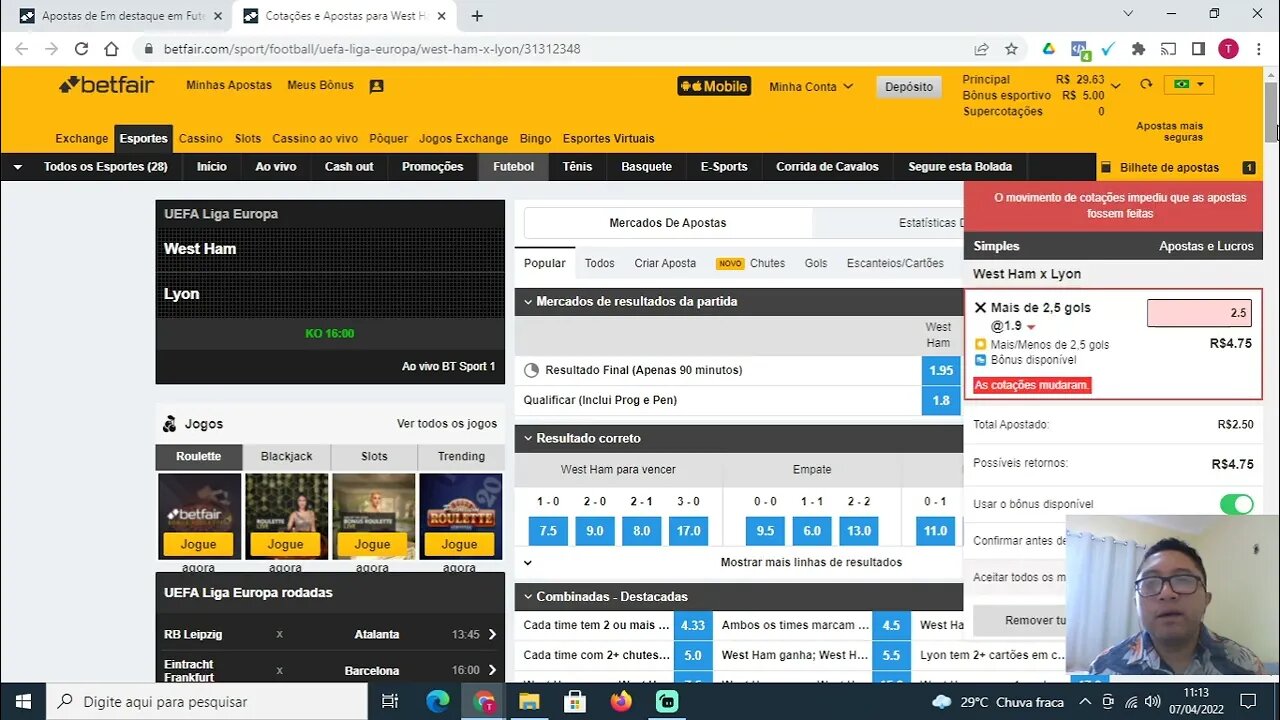The width and height of the screenshot is (1280, 720).
Task: Go to Minhas Apostas
Action: (x=229, y=85)
